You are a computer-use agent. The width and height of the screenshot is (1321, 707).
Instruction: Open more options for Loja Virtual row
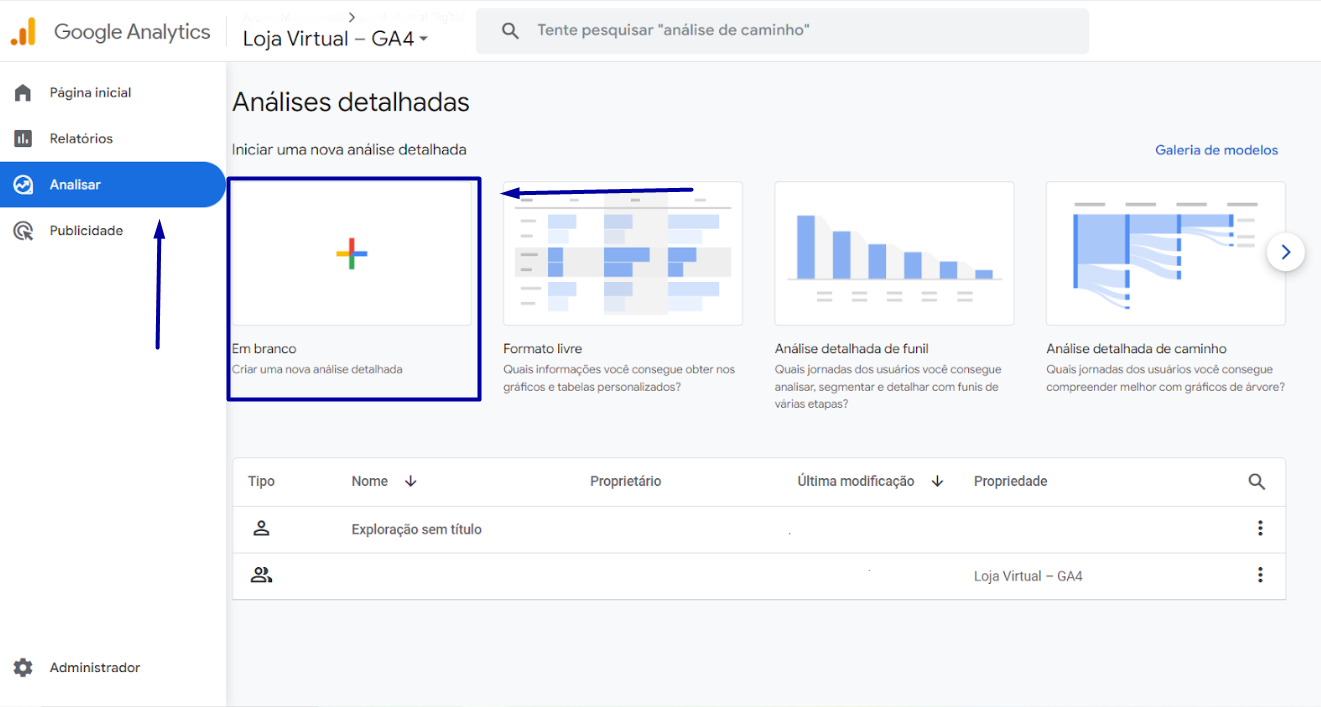(1260, 575)
